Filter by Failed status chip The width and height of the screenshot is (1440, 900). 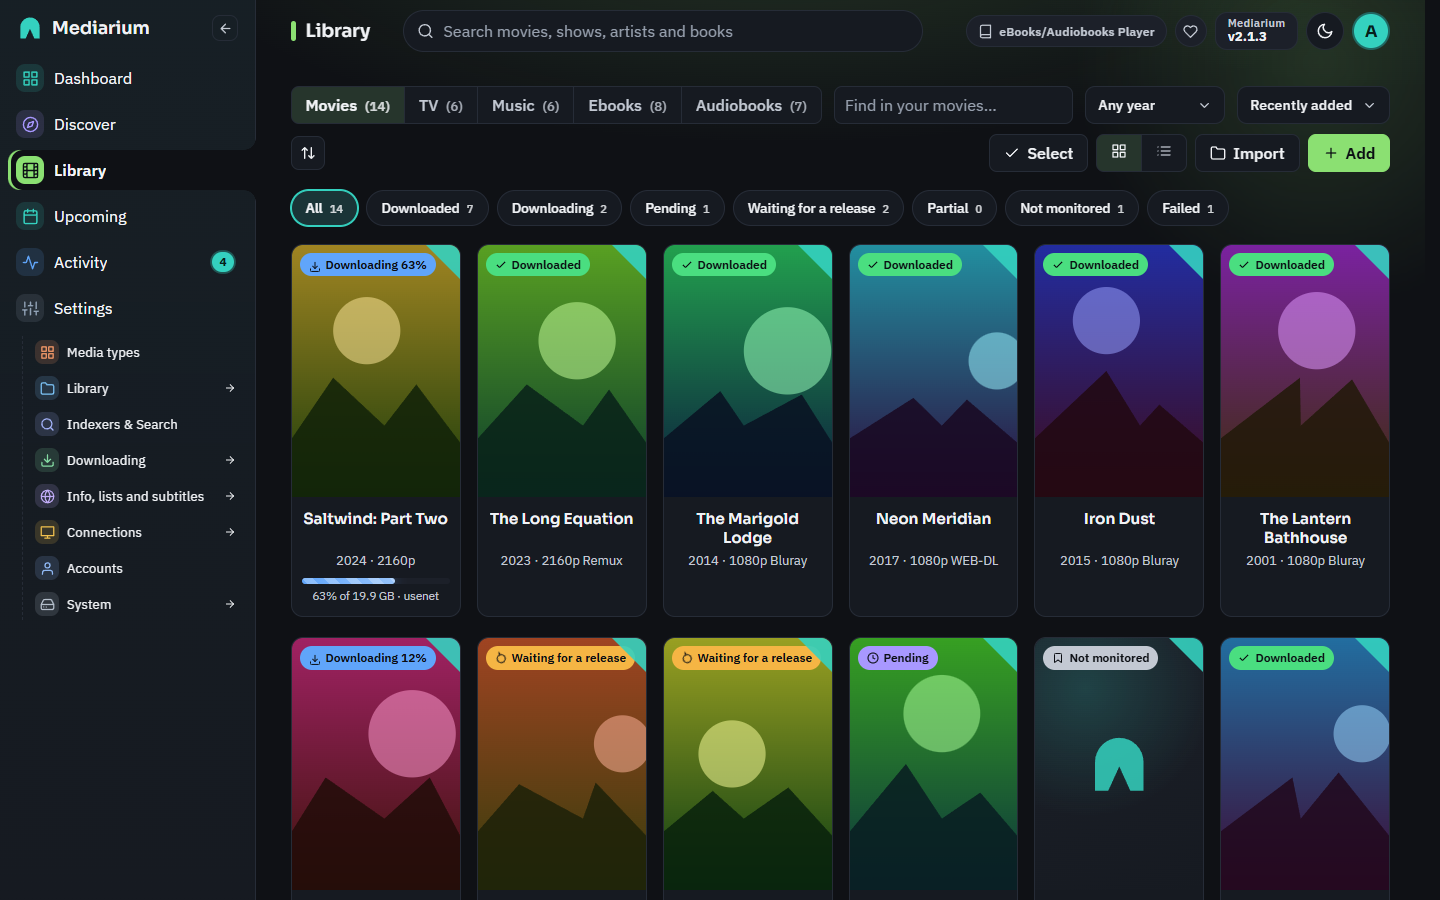point(1188,208)
